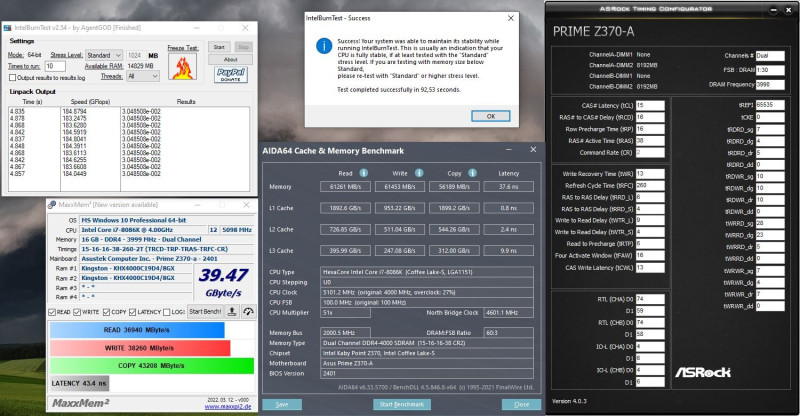Click the Channels # field showing Dual
The width and height of the screenshot is (800, 416).
tap(770, 56)
